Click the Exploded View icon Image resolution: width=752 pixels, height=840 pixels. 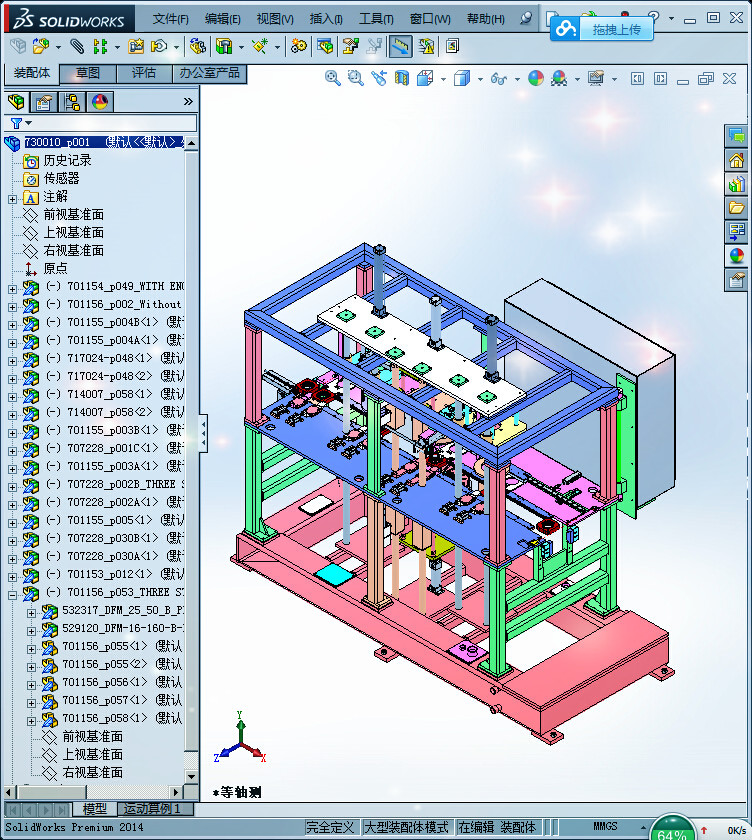coord(350,47)
